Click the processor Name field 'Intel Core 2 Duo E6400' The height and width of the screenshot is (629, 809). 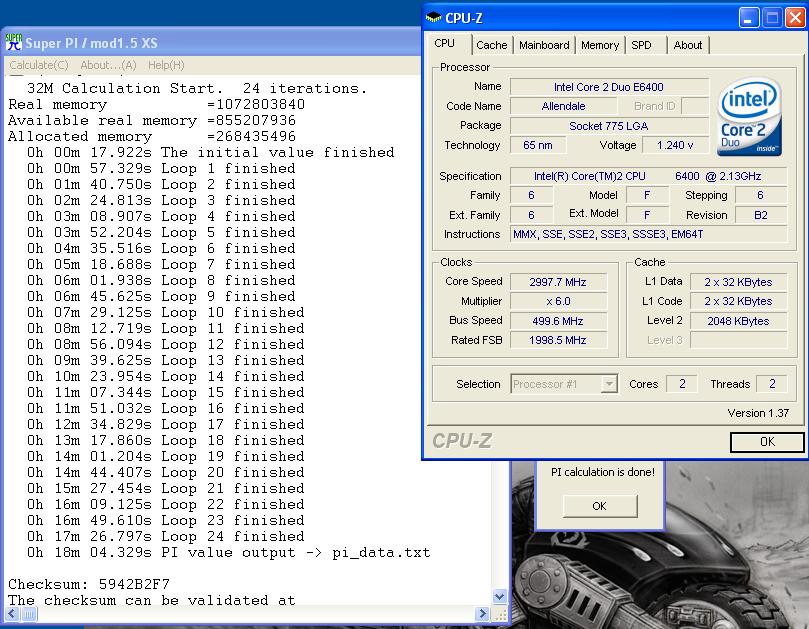(x=609, y=87)
